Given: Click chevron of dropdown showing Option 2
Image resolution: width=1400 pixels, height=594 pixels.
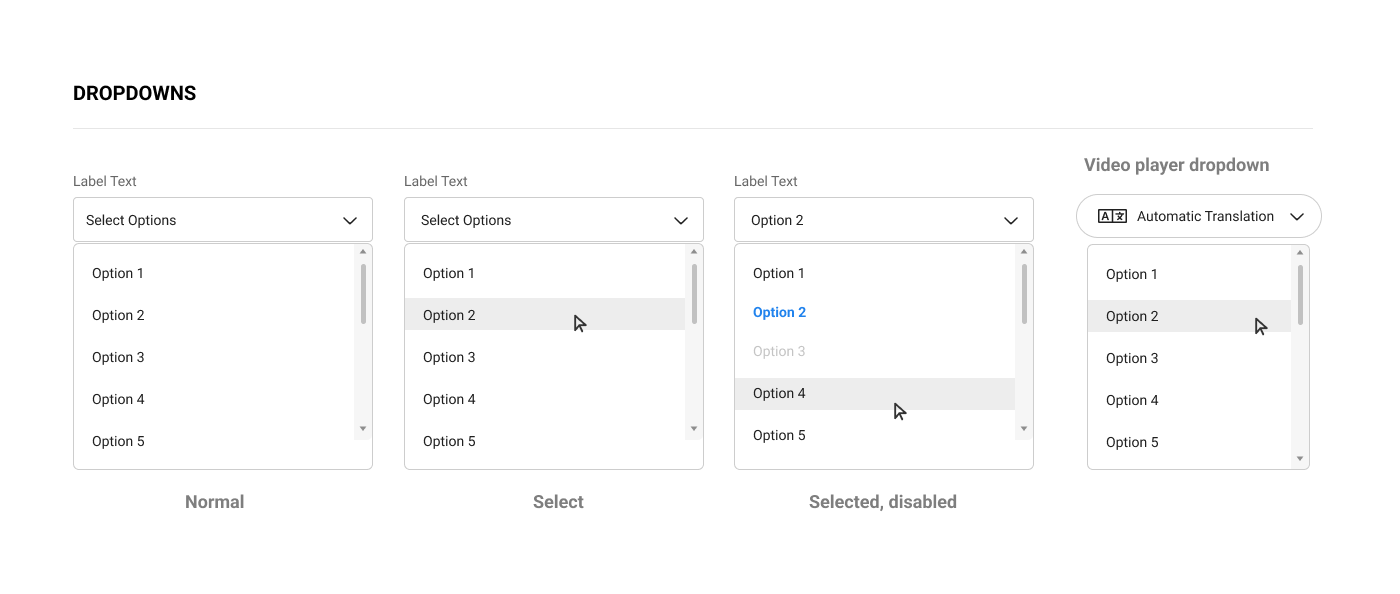Looking at the screenshot, I should coord(1011,220).
